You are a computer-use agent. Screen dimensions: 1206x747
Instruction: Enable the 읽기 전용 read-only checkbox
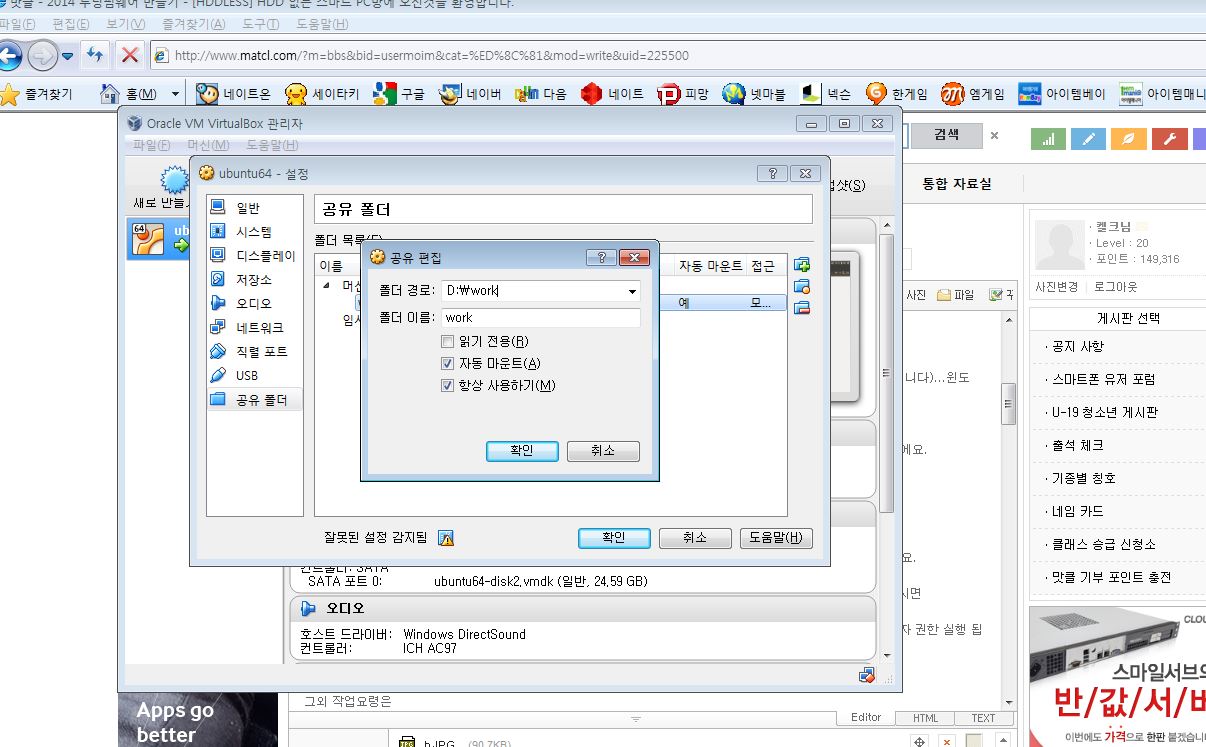point(447,342)
